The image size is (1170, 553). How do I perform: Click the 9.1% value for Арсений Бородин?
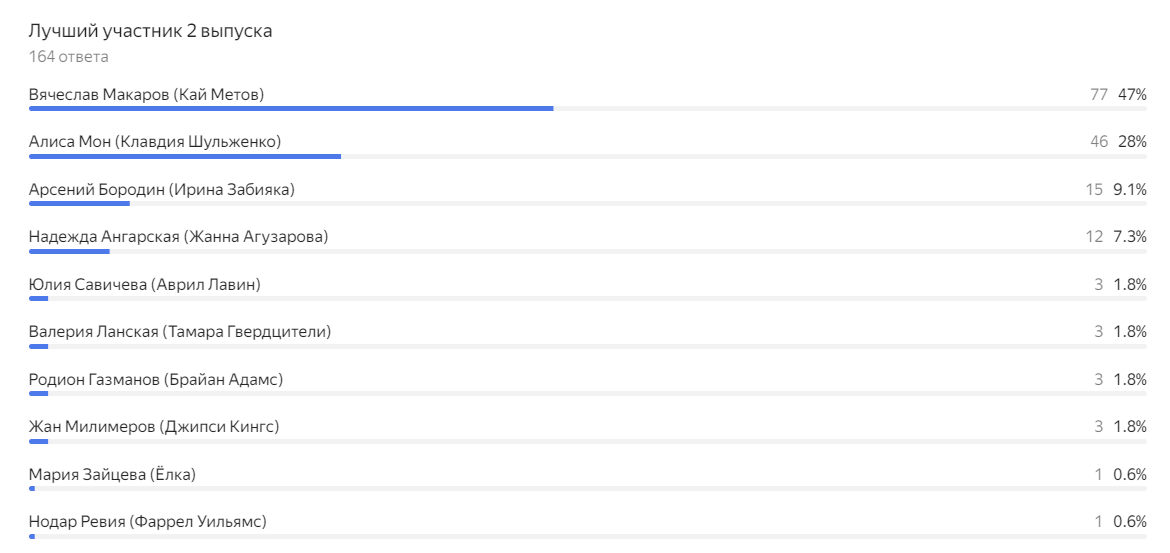click(x=1130, y=189)
